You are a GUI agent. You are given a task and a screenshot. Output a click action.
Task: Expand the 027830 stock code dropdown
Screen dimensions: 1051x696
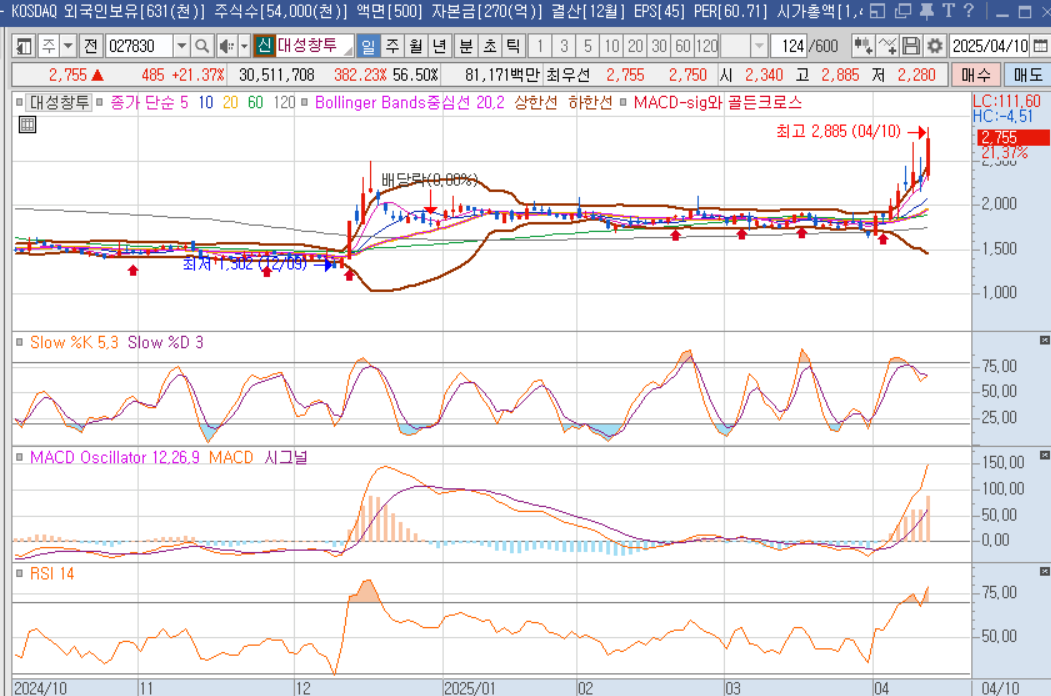tap(182, 46)
